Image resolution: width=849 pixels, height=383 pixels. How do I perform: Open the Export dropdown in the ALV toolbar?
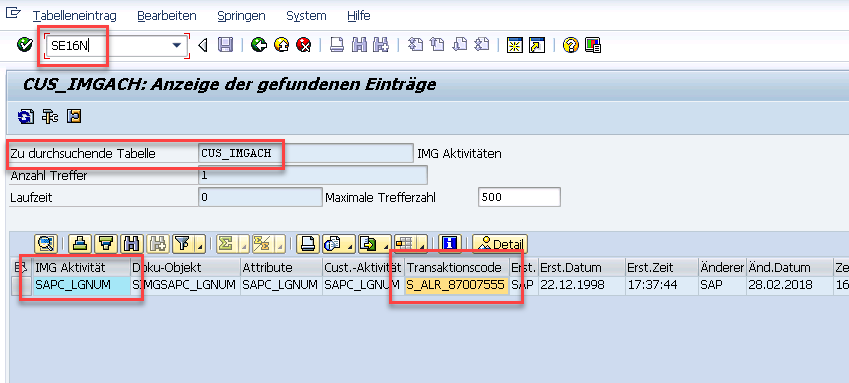(x=374, y=244)
